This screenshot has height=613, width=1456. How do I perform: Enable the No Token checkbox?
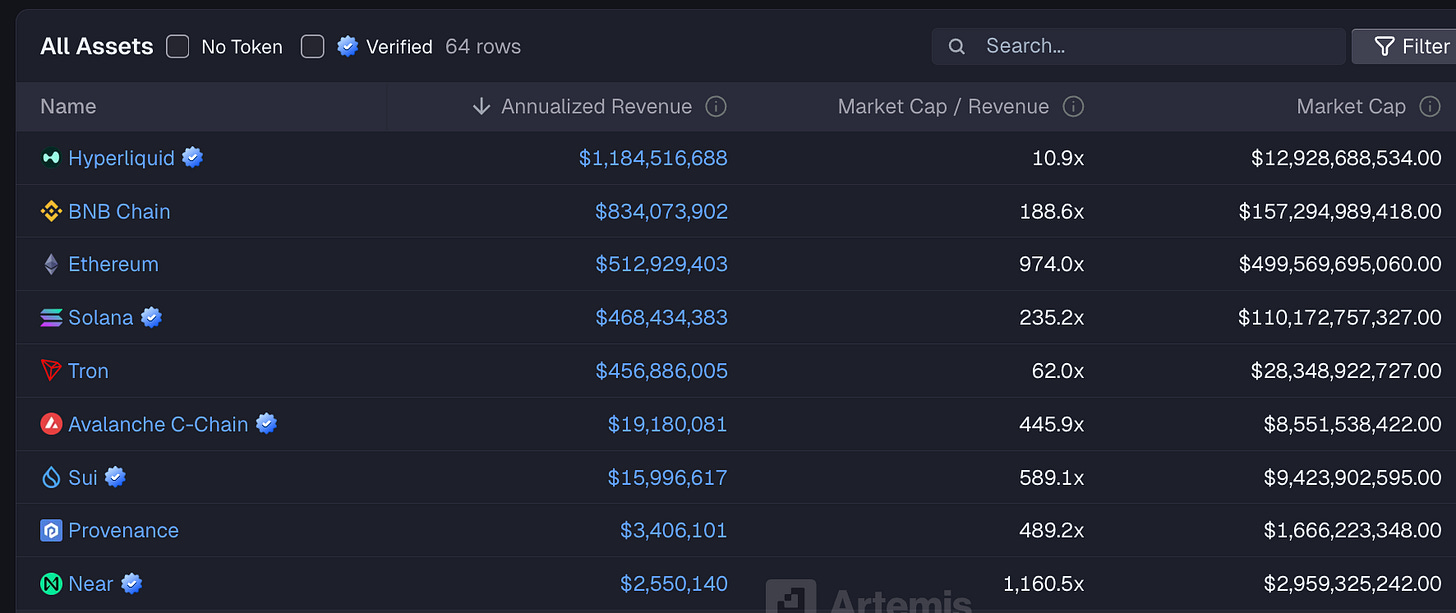tap(177, 46)
